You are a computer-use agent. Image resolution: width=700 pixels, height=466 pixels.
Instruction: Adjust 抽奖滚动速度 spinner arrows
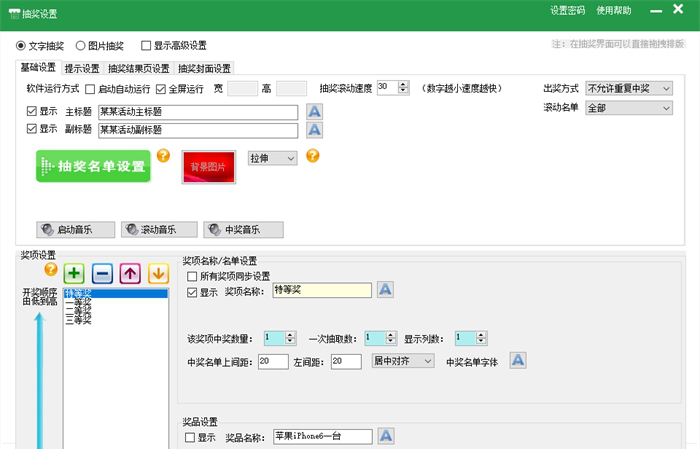404,87
